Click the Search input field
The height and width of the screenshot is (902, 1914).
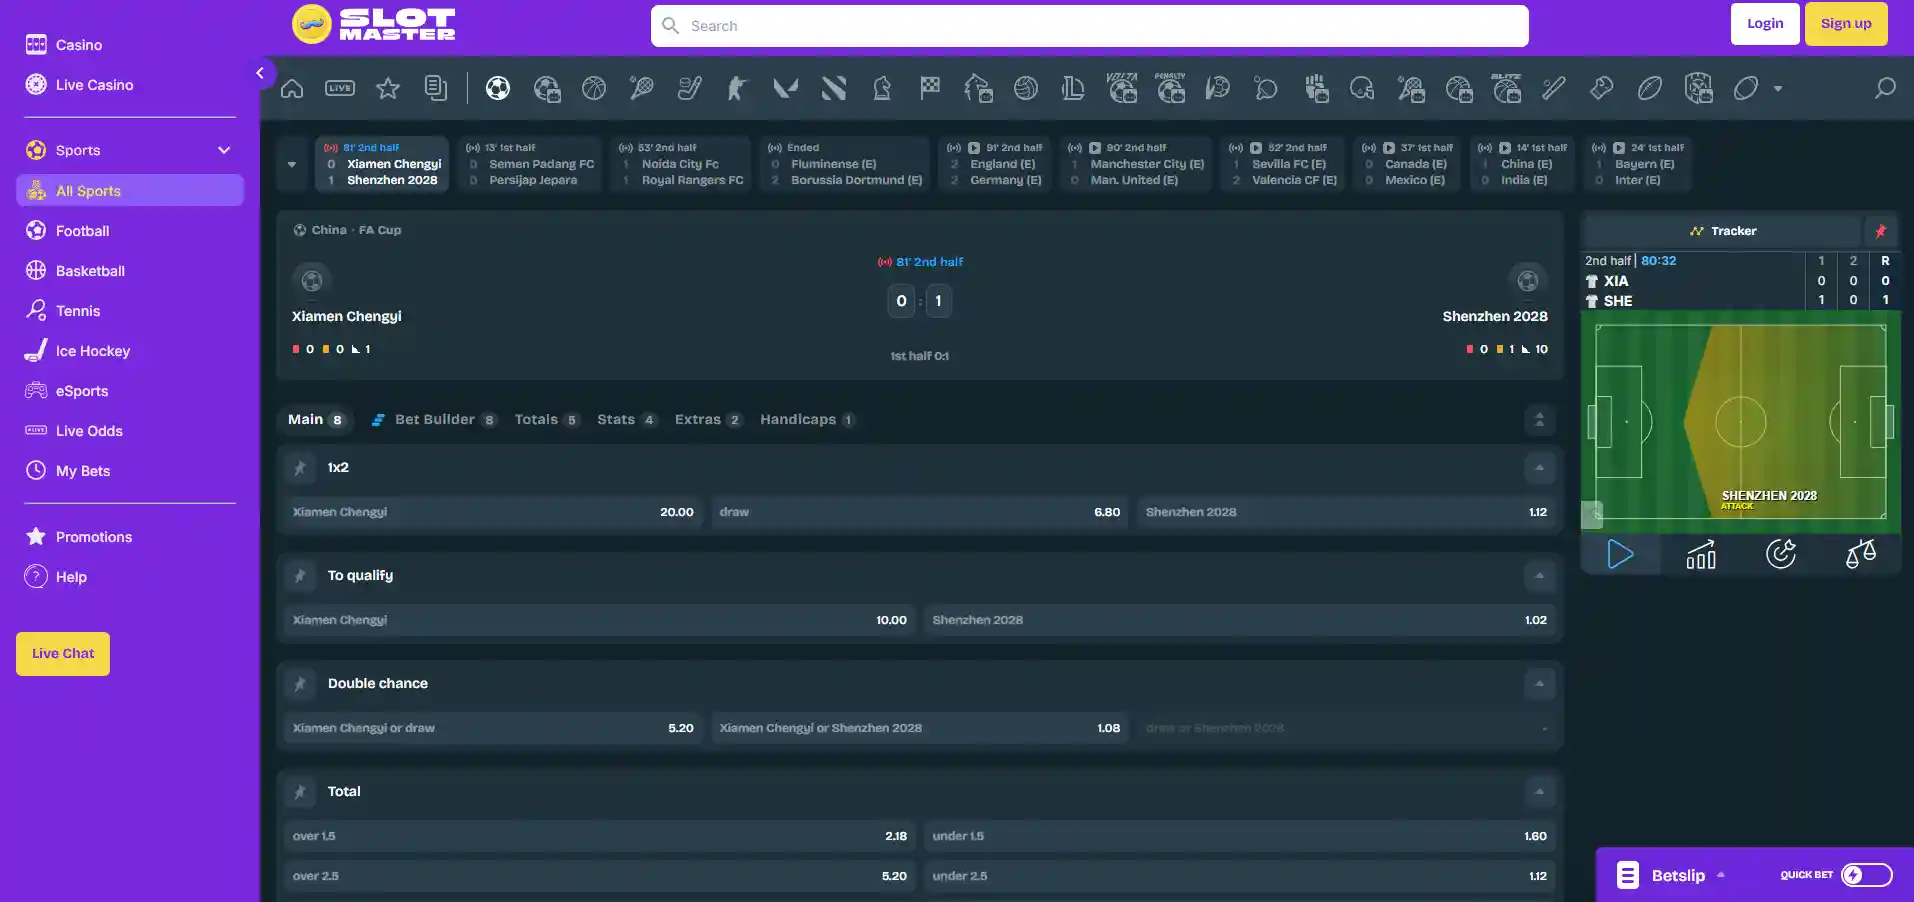[x=1090, y=26]
